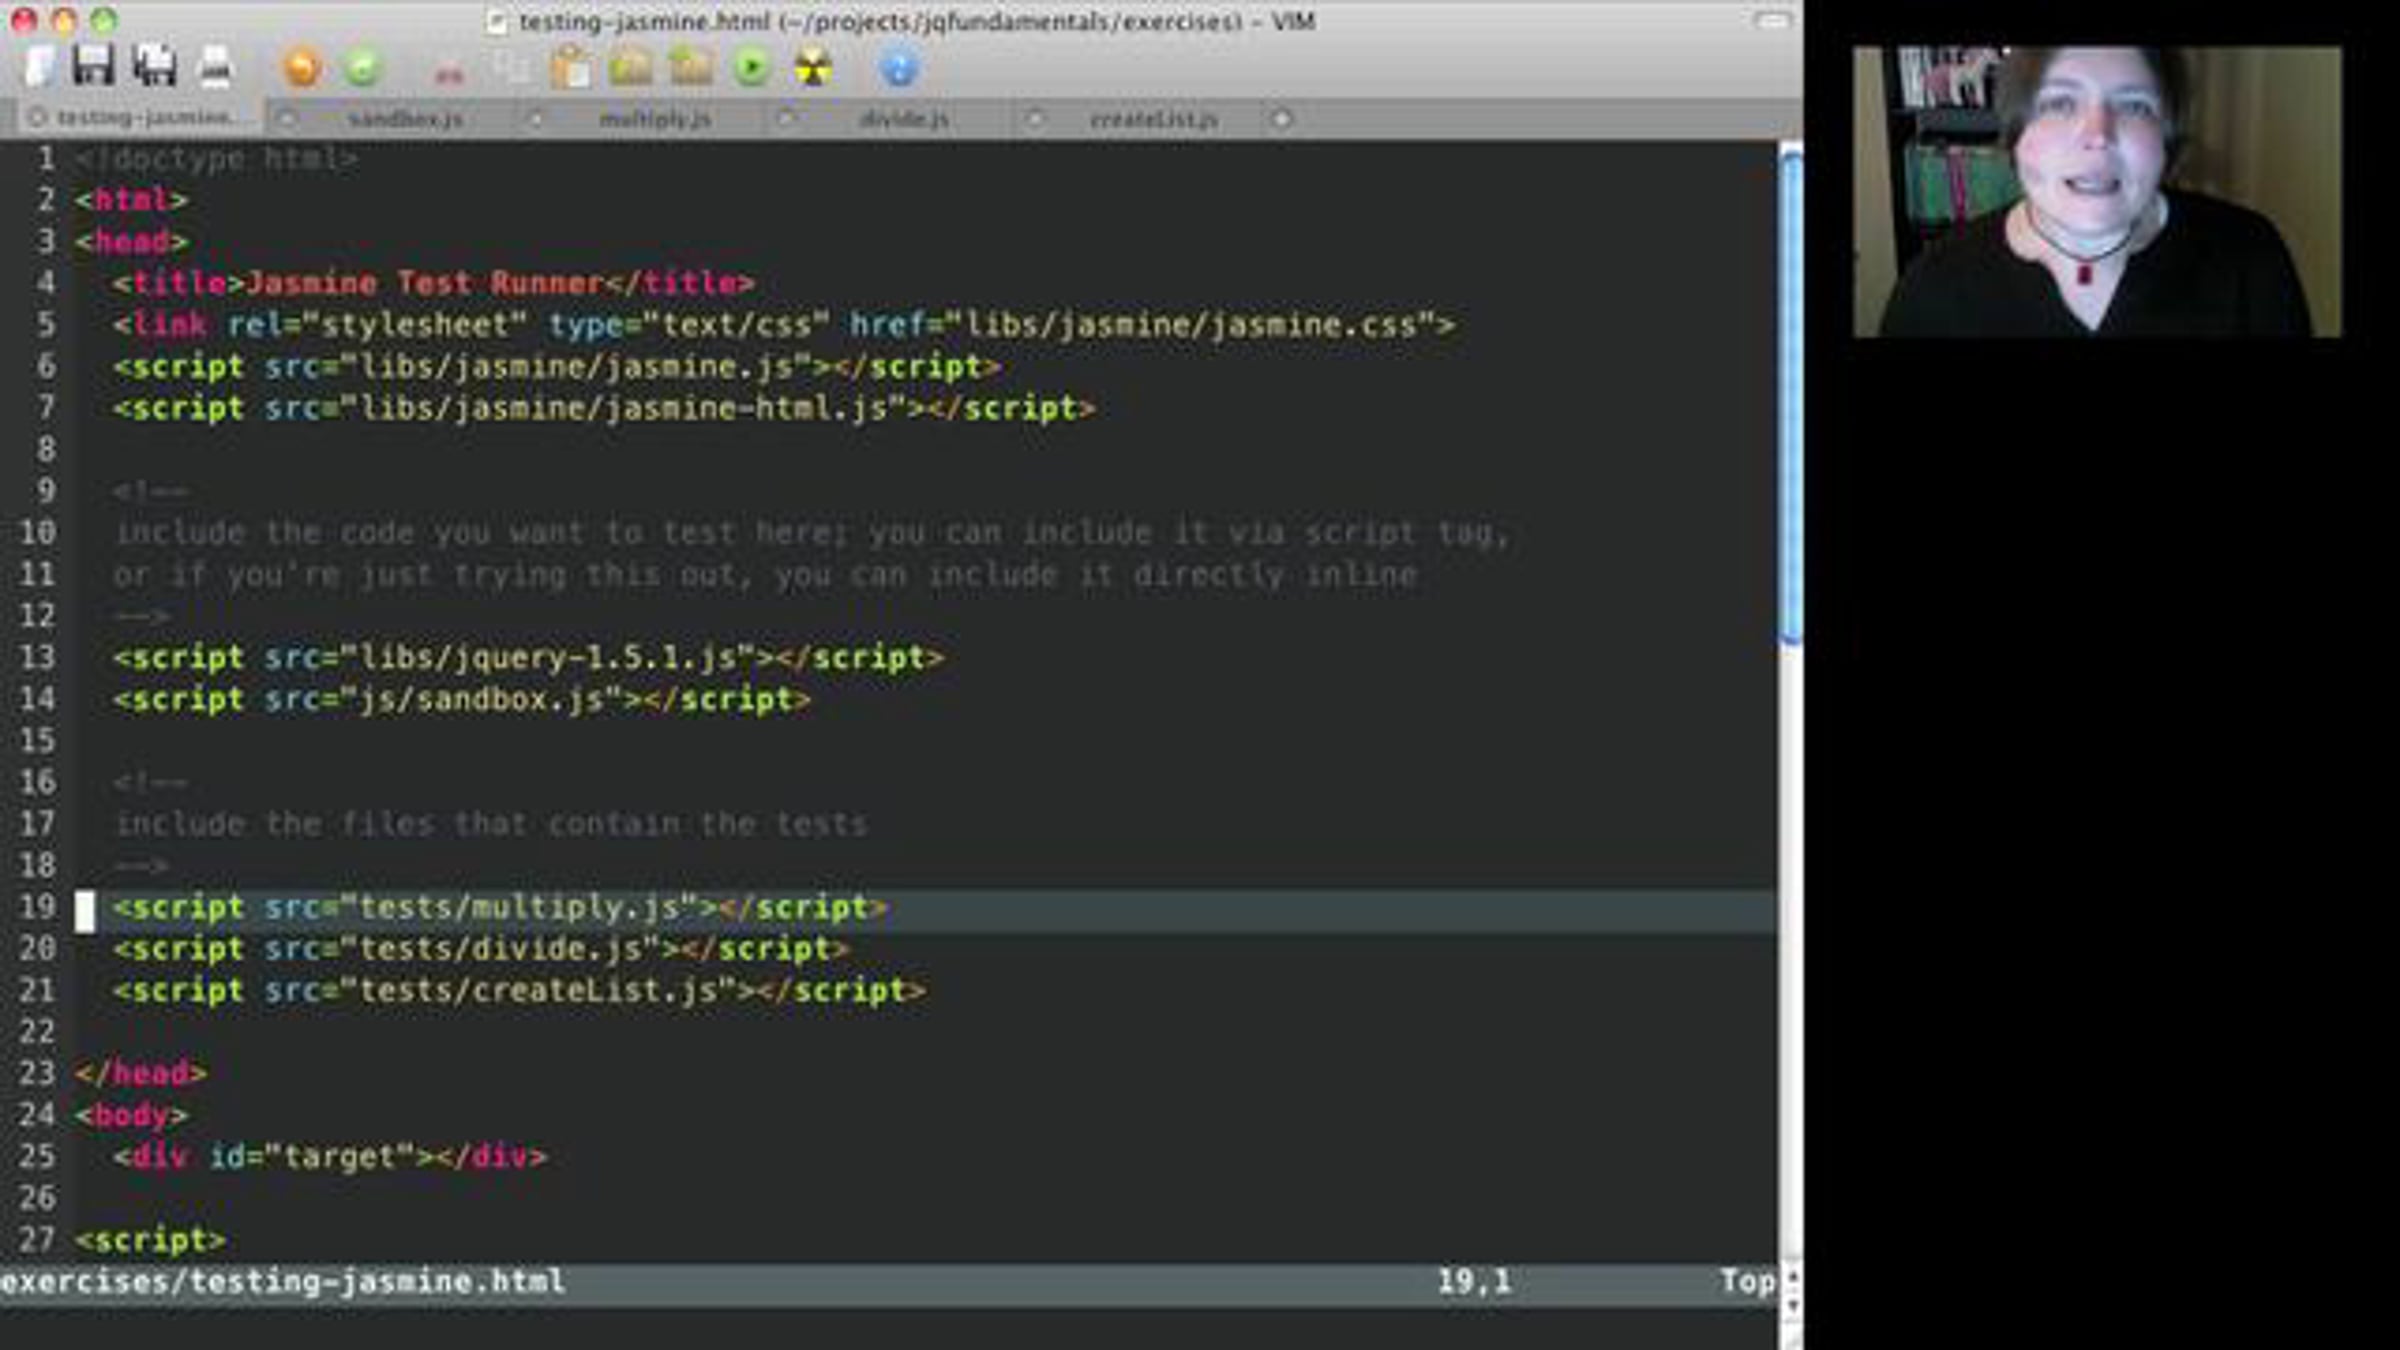Click the Open file toolbar icon
The height and width of the screenshot is (1350, 2400).
pos(40,67)
